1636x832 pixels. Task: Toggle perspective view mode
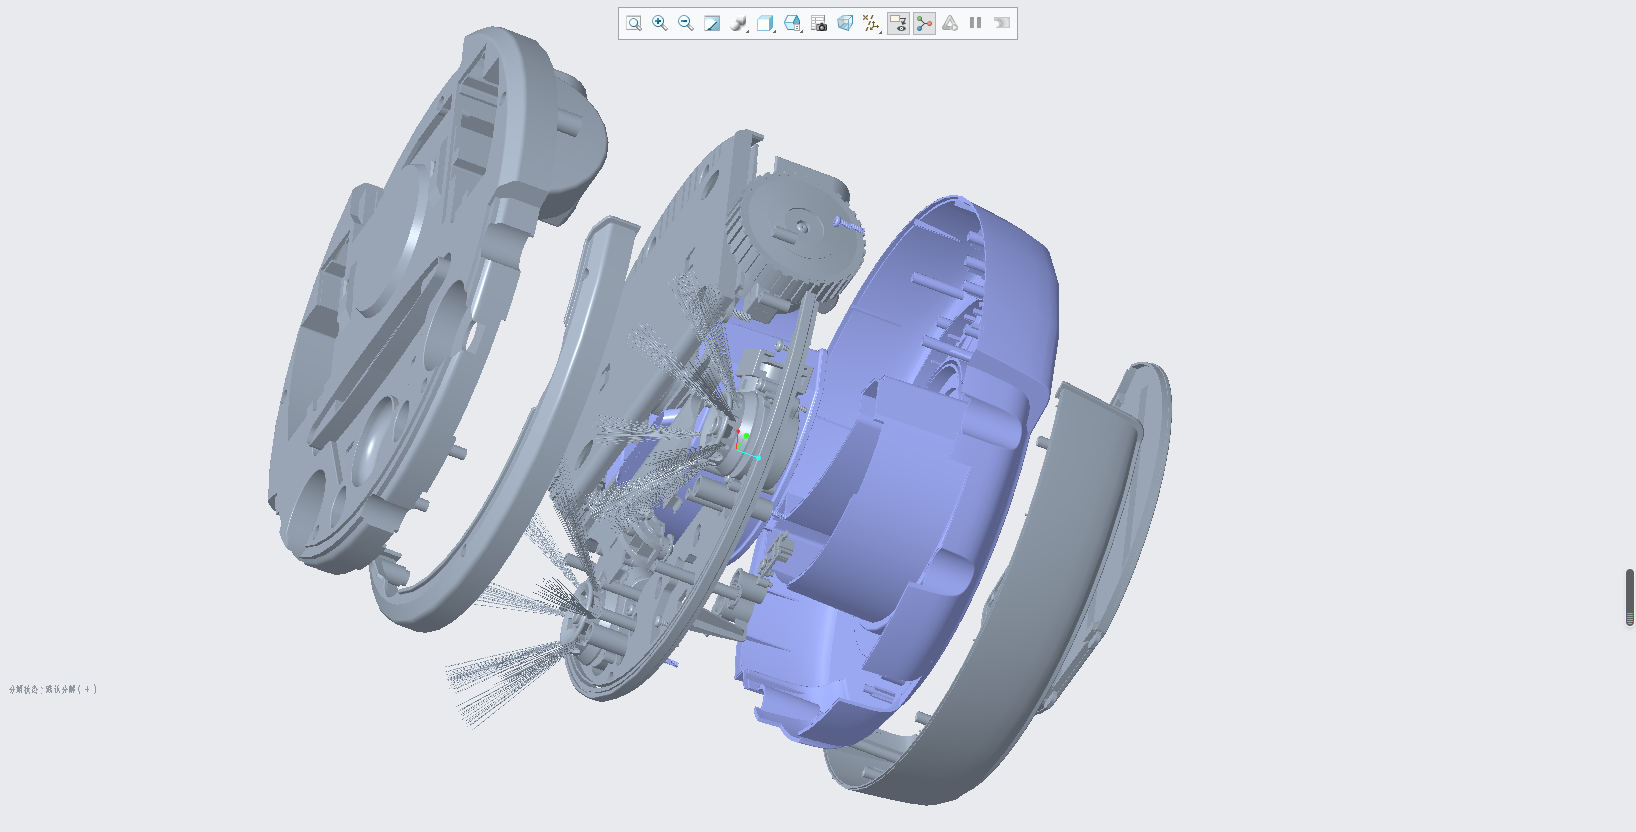point(845,23)
